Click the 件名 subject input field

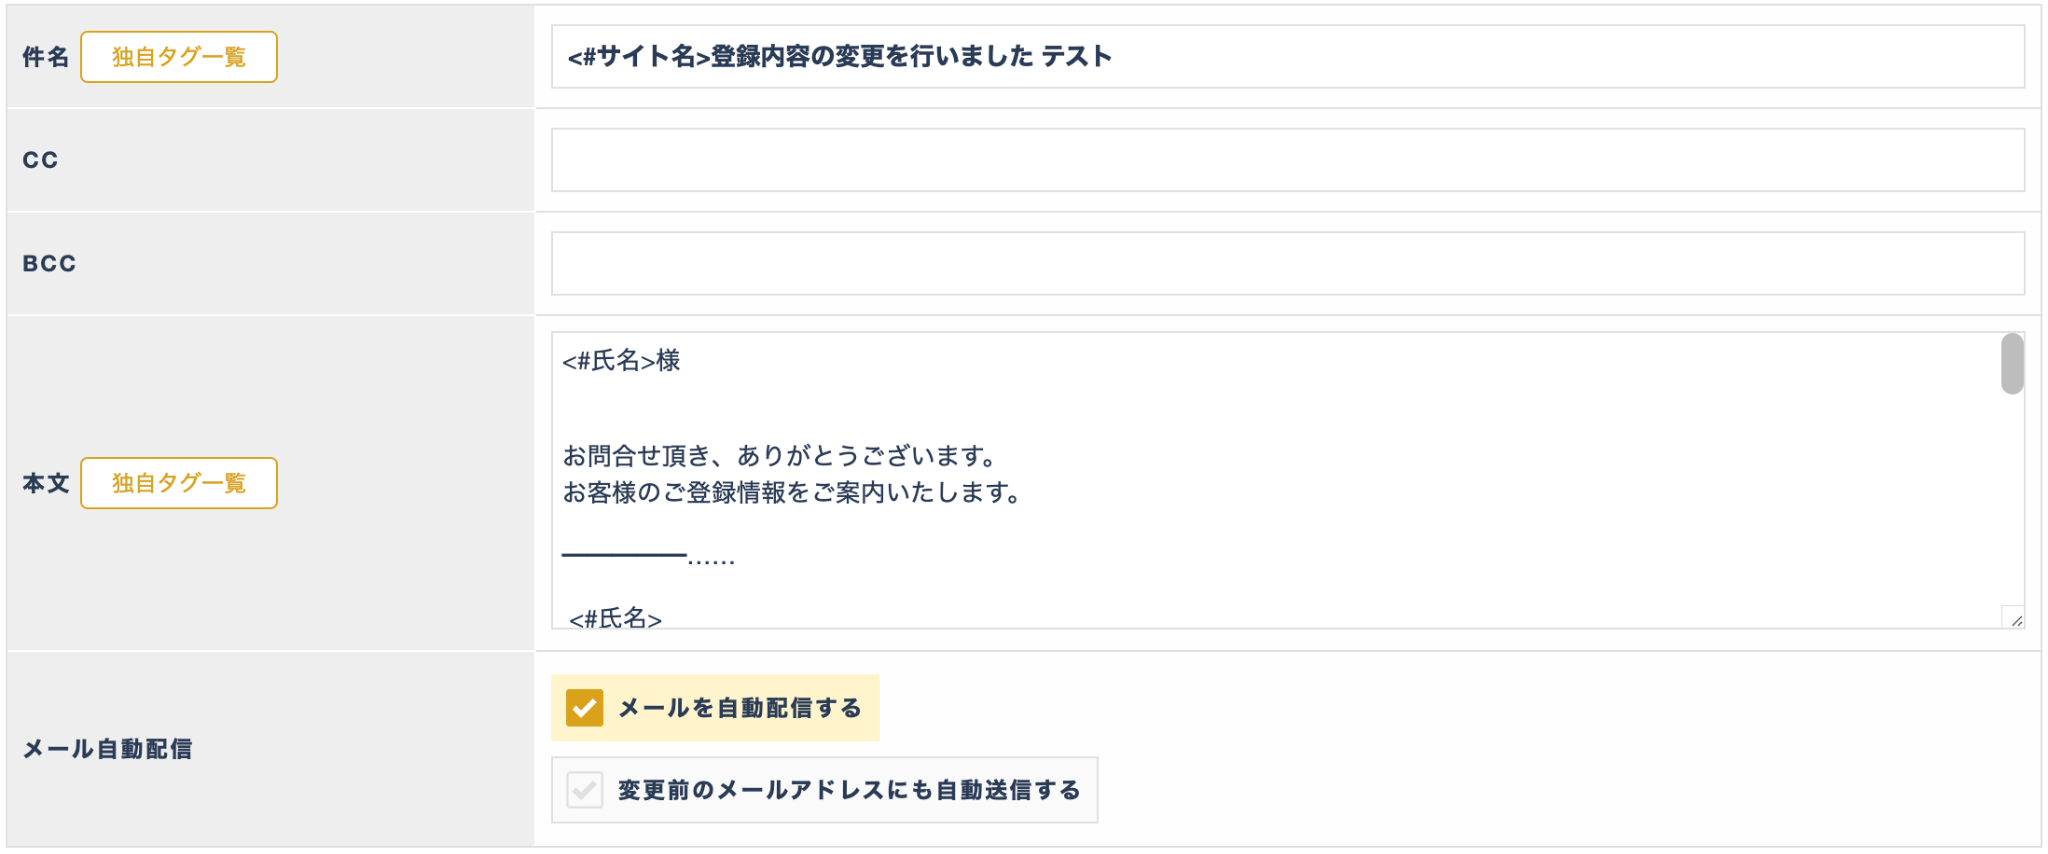coord(1287,57)
